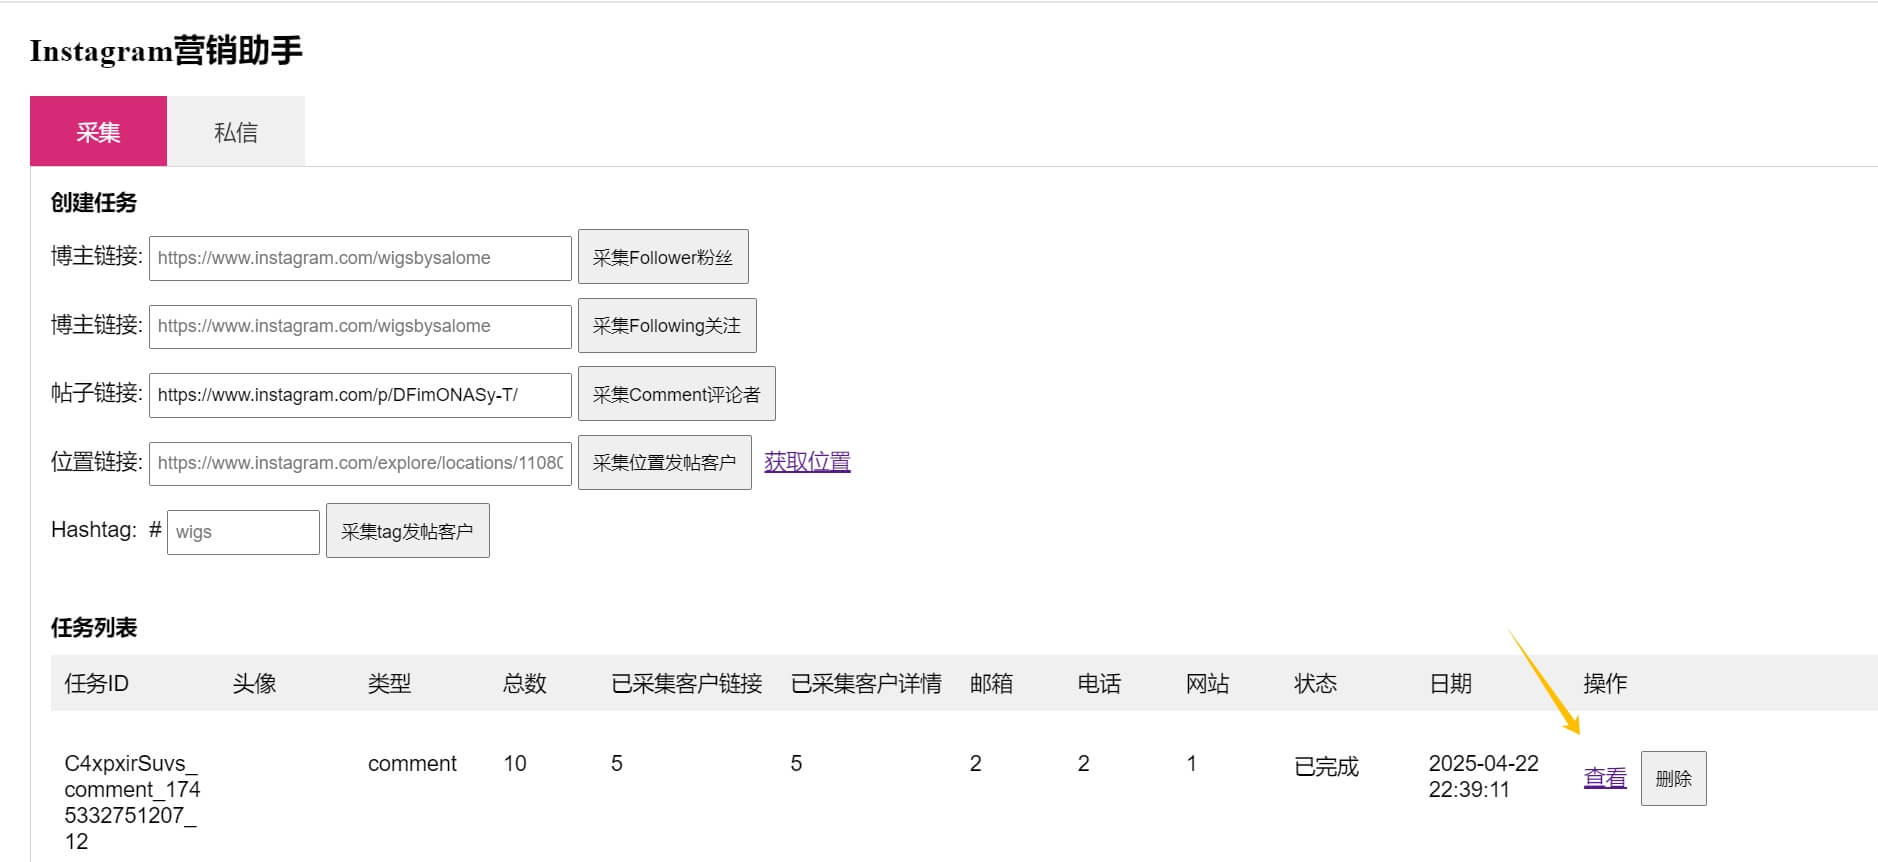1878x862 pixels.
Task: Switch to the 采集 tab
Action: pyautogui.click(x=98, y=131)
